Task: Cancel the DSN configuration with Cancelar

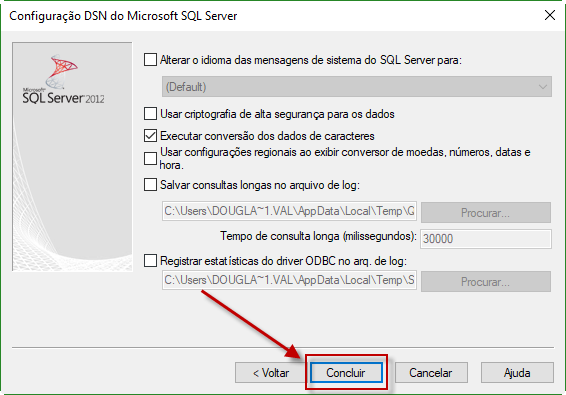Action: tap(431, 373)
